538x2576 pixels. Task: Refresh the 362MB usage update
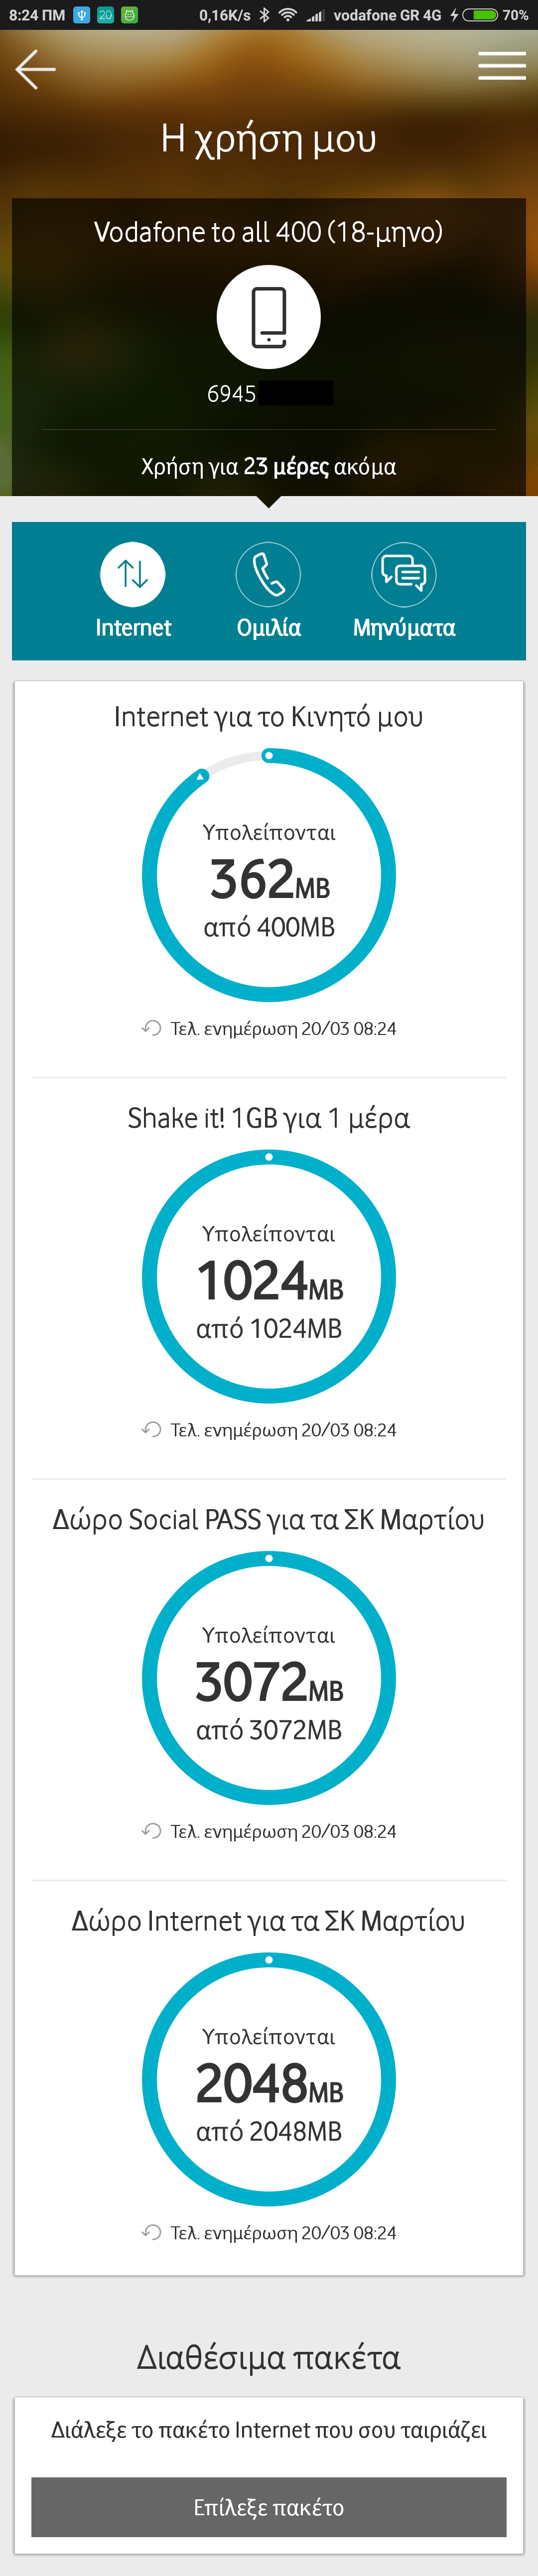pos(152,1028)
